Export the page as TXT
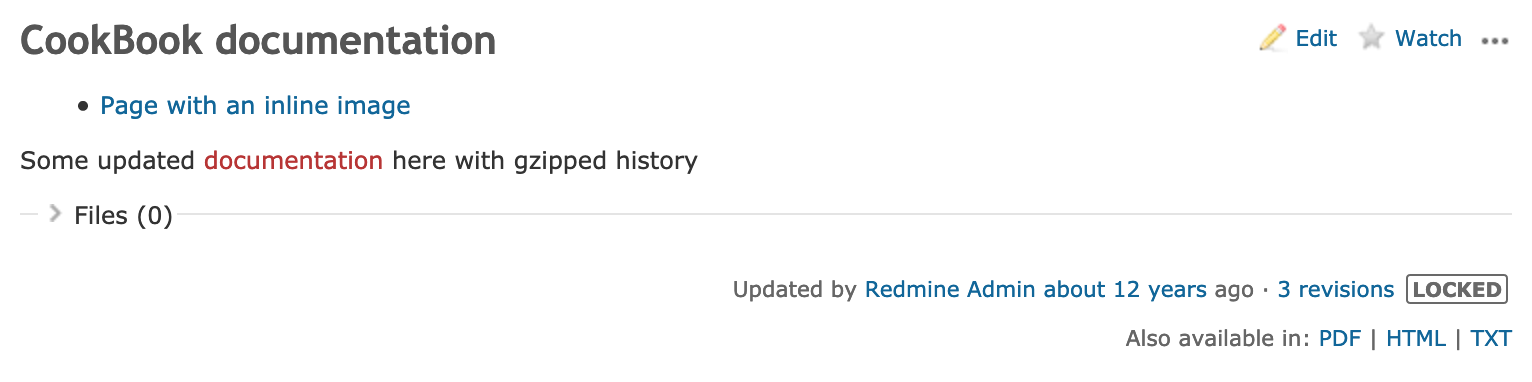This screenshot has height=382, width=1532. coord(1491,338)
